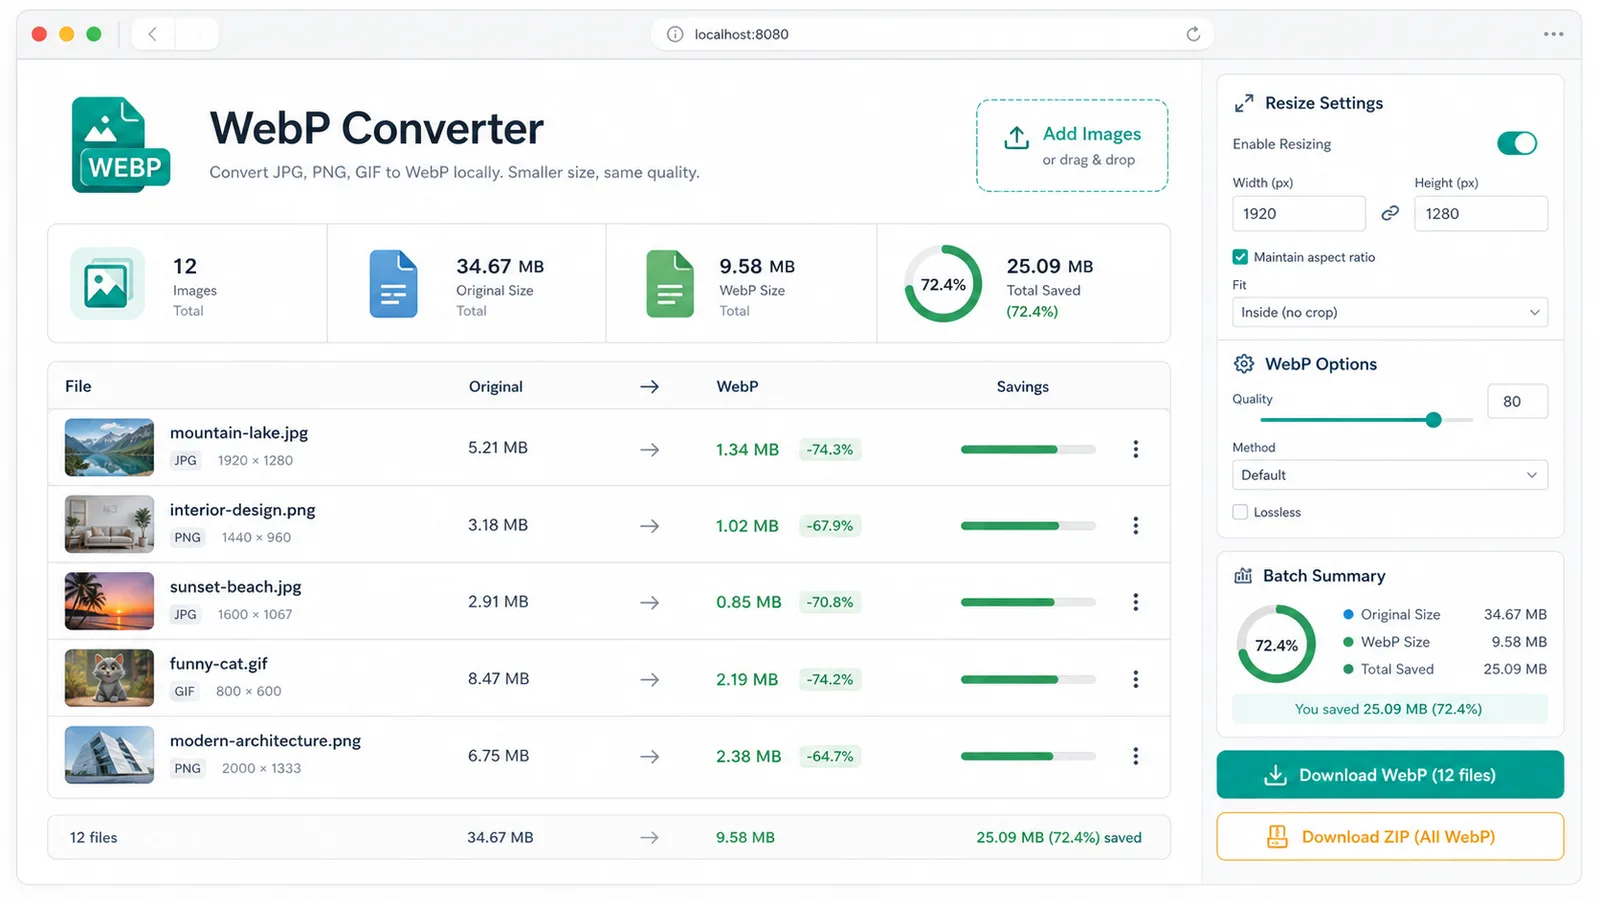Click the interior-design.png thumbnail
The height and width of the screenshot is (900, 1600).
click(x=109, y=524)
